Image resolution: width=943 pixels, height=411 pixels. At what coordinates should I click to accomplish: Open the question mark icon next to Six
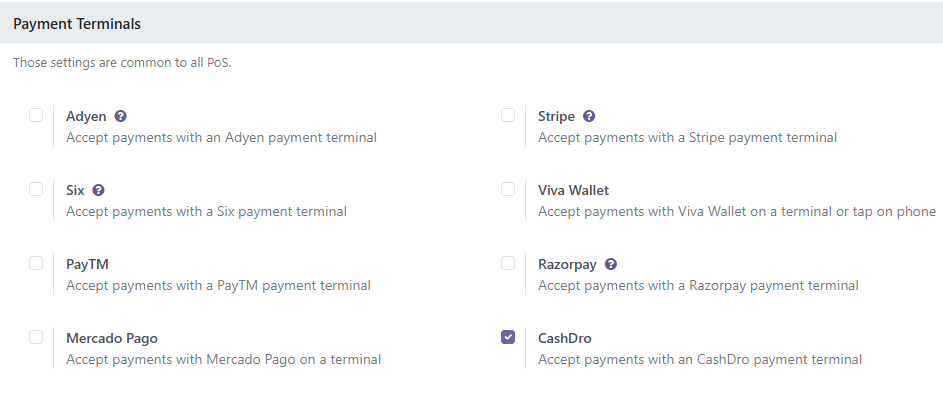click(x=99, y=190)
